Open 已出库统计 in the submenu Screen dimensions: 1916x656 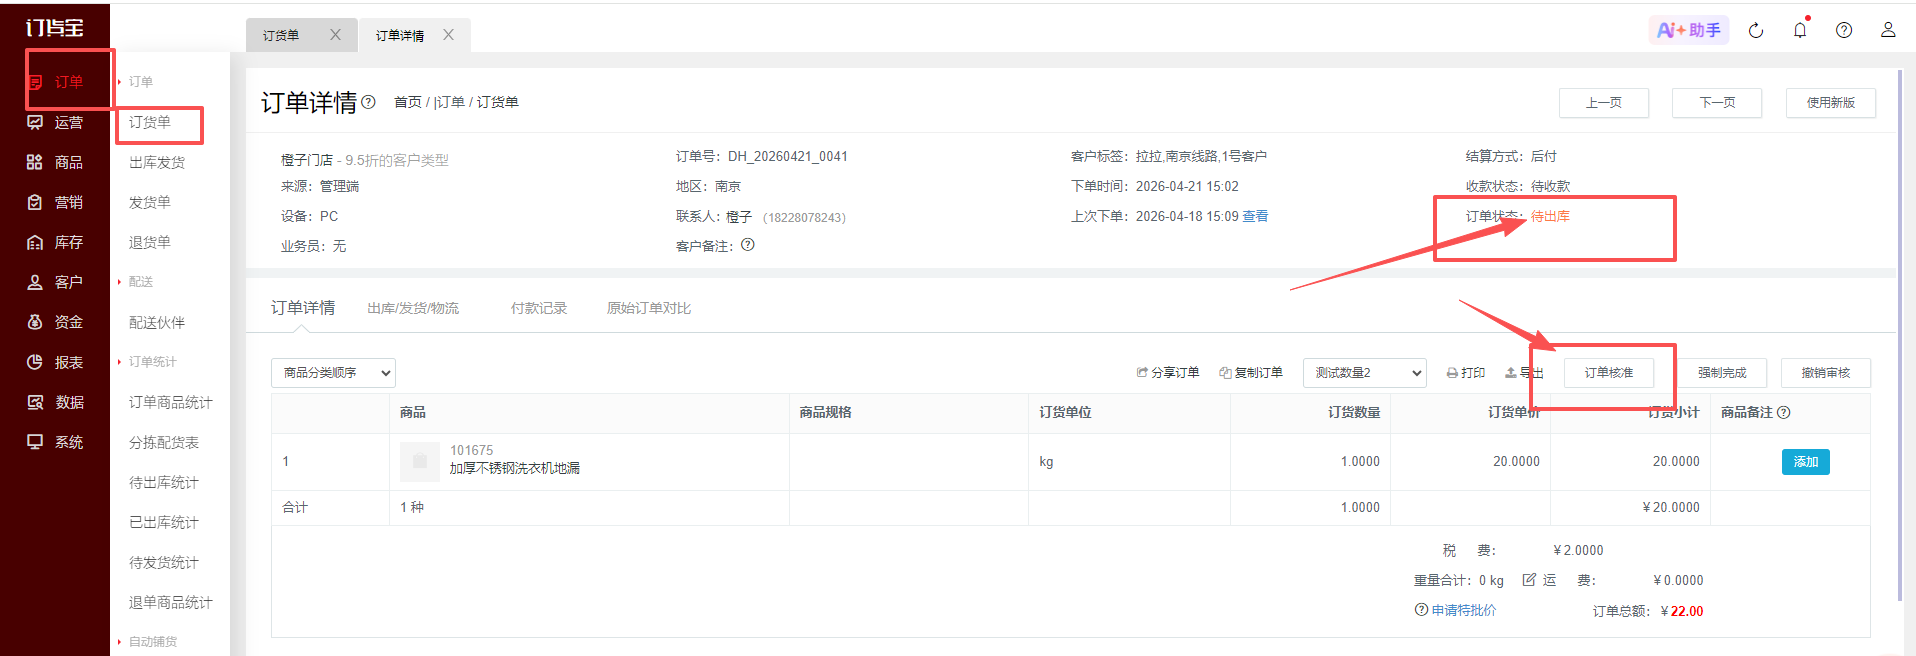pyautogui.click(x=164, y=522)
